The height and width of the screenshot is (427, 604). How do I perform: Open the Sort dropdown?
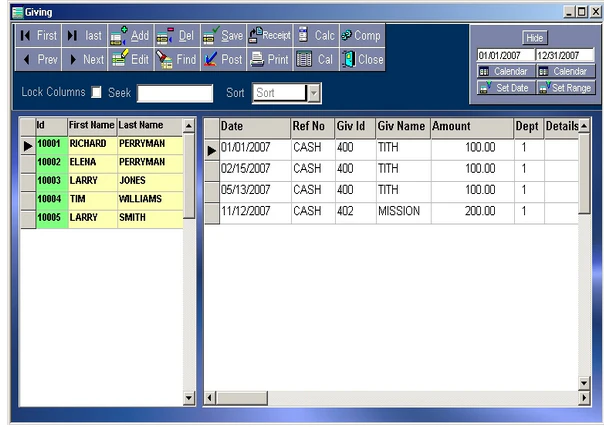pyautogui.click(x=314, y=93)
